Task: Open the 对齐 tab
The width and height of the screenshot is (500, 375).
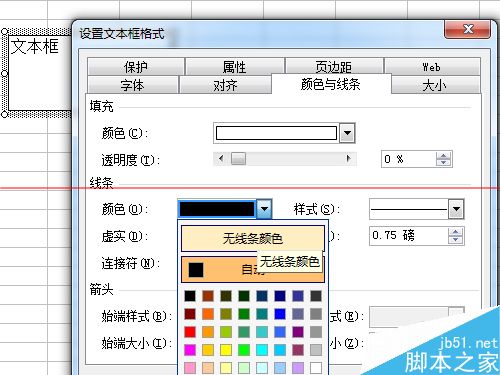Action: (x=225, y=85)
